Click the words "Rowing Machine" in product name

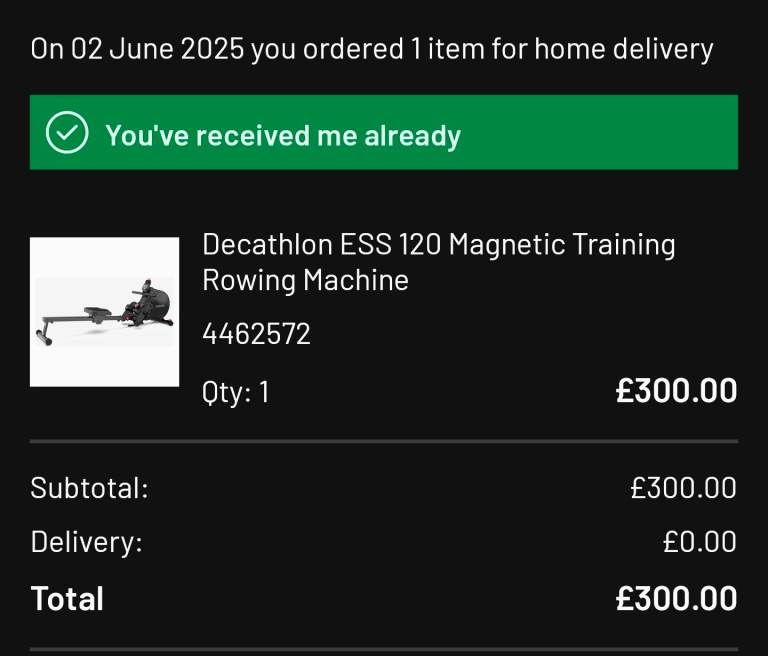point(305,280)
